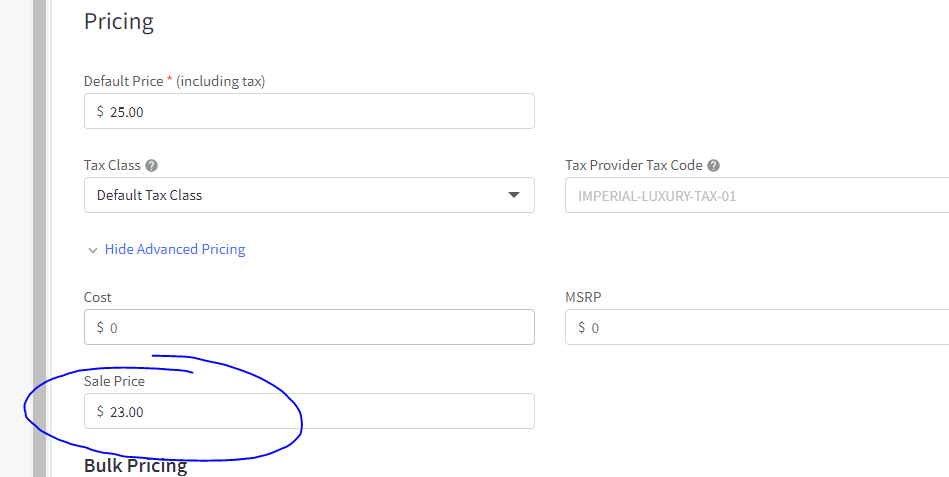
Task: Click the Bulk Pricing section heading
Action: coord(135,466)
